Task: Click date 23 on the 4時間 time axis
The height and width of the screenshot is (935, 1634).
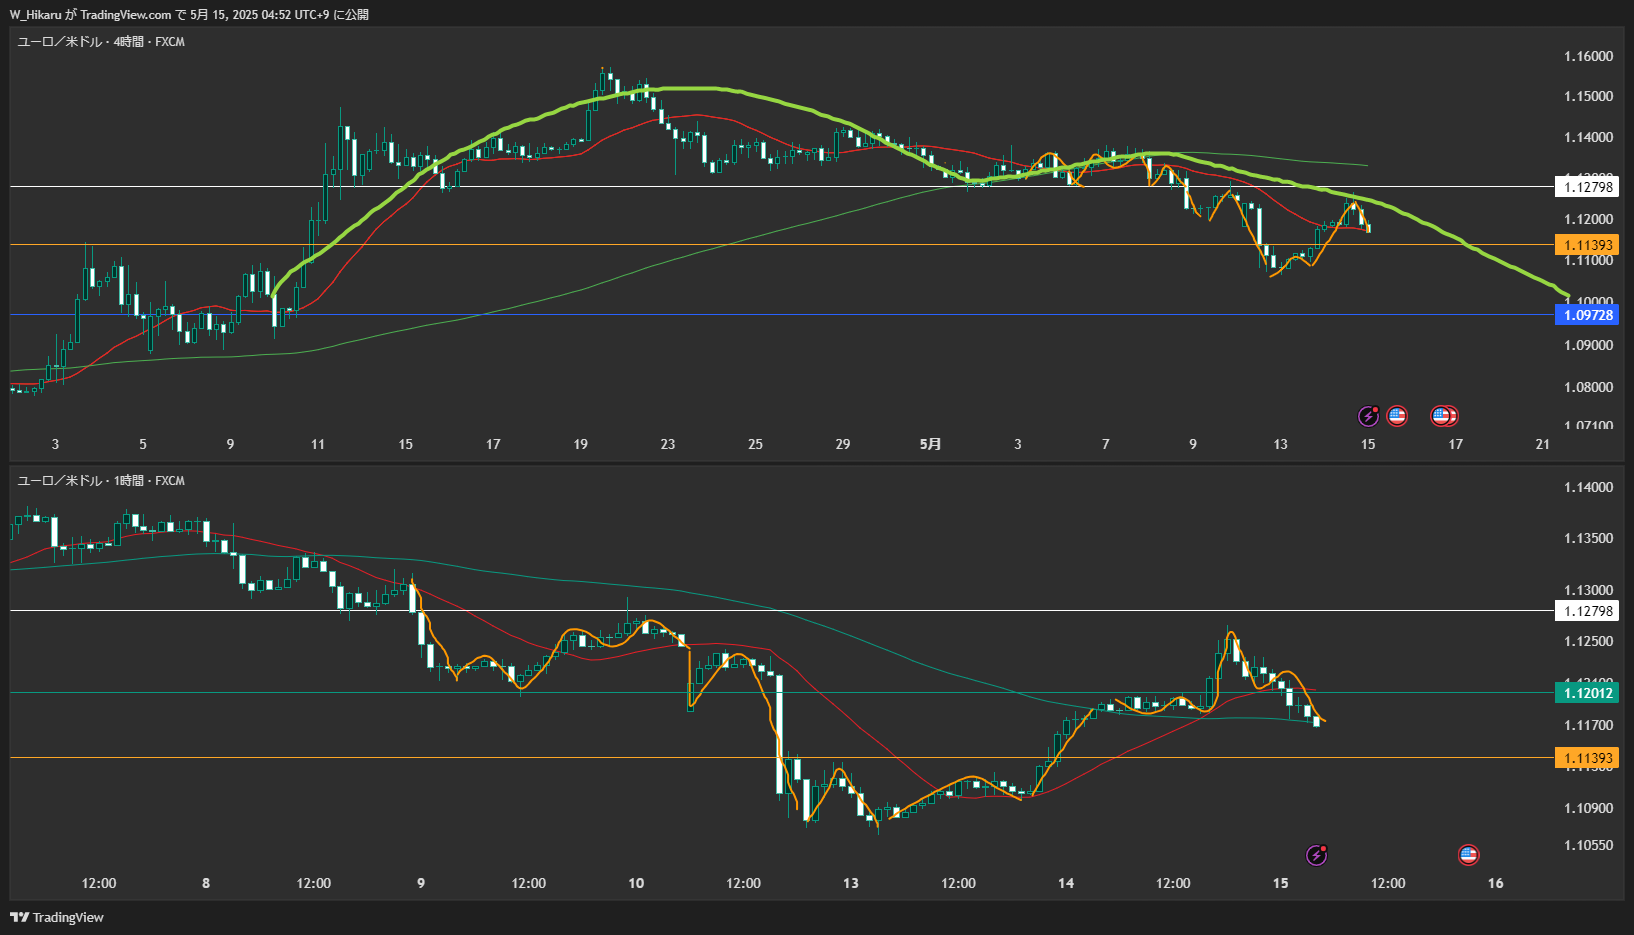Action: coord(668,444)
